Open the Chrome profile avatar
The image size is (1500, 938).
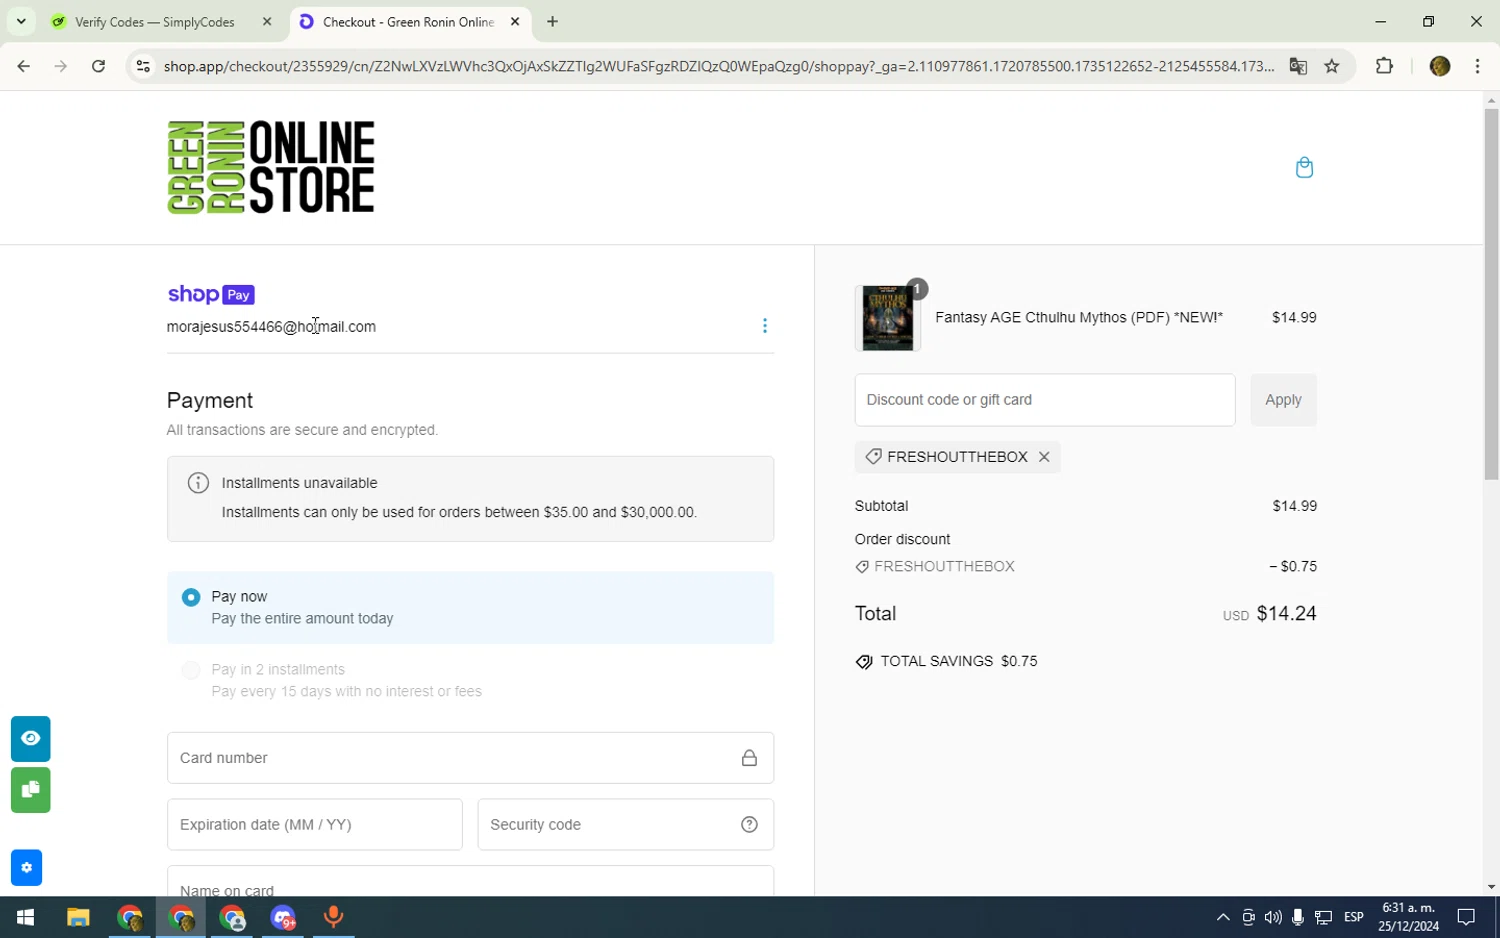pos(1440,66)
